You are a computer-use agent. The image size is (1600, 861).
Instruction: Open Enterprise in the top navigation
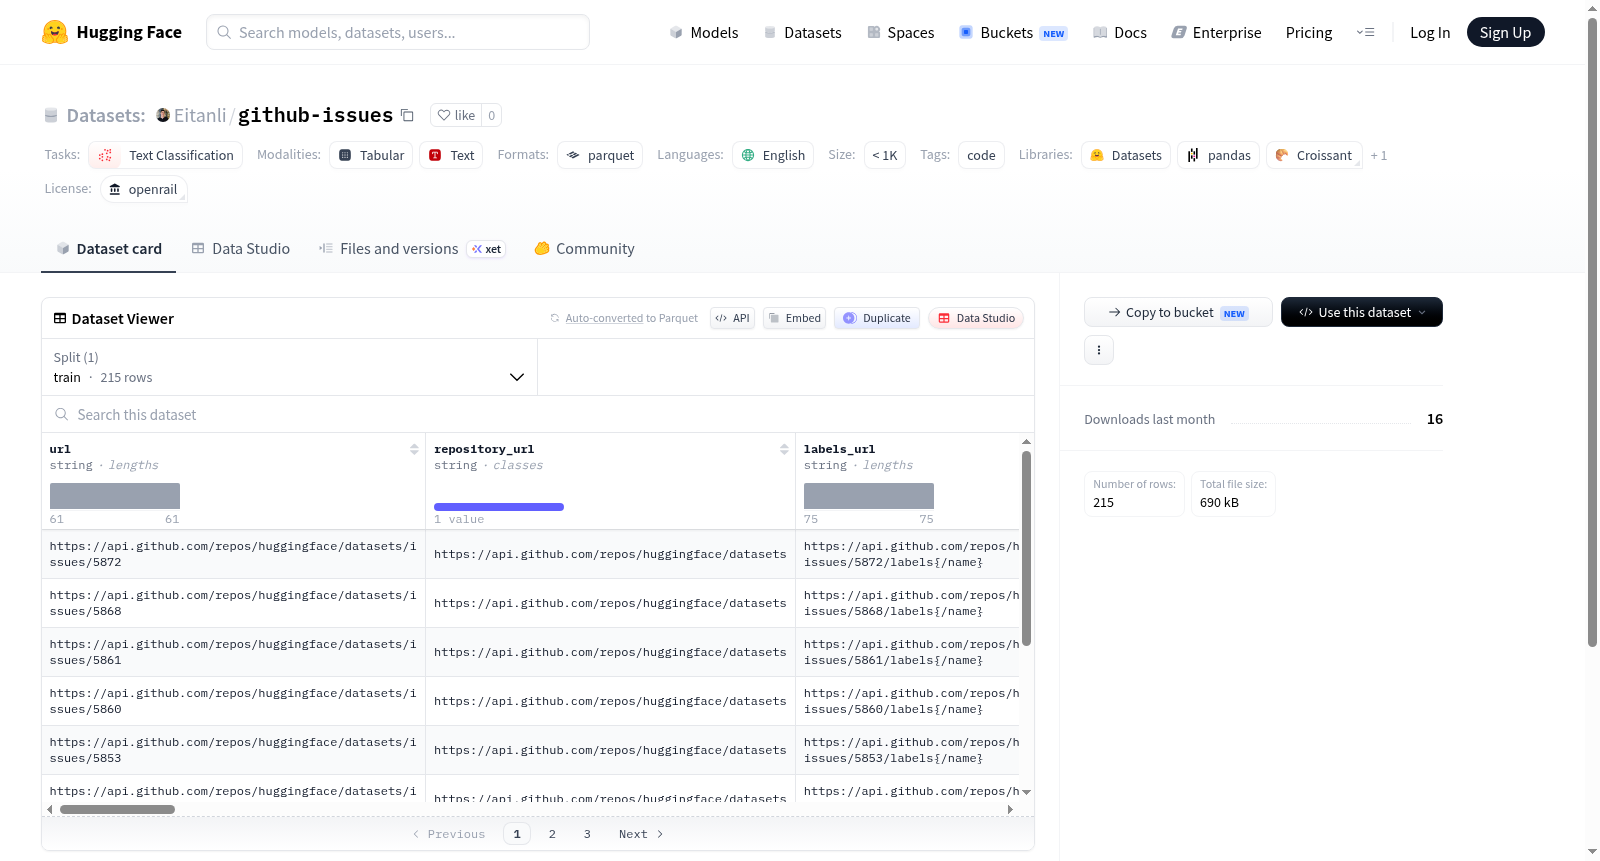(x=1216, y=33)
